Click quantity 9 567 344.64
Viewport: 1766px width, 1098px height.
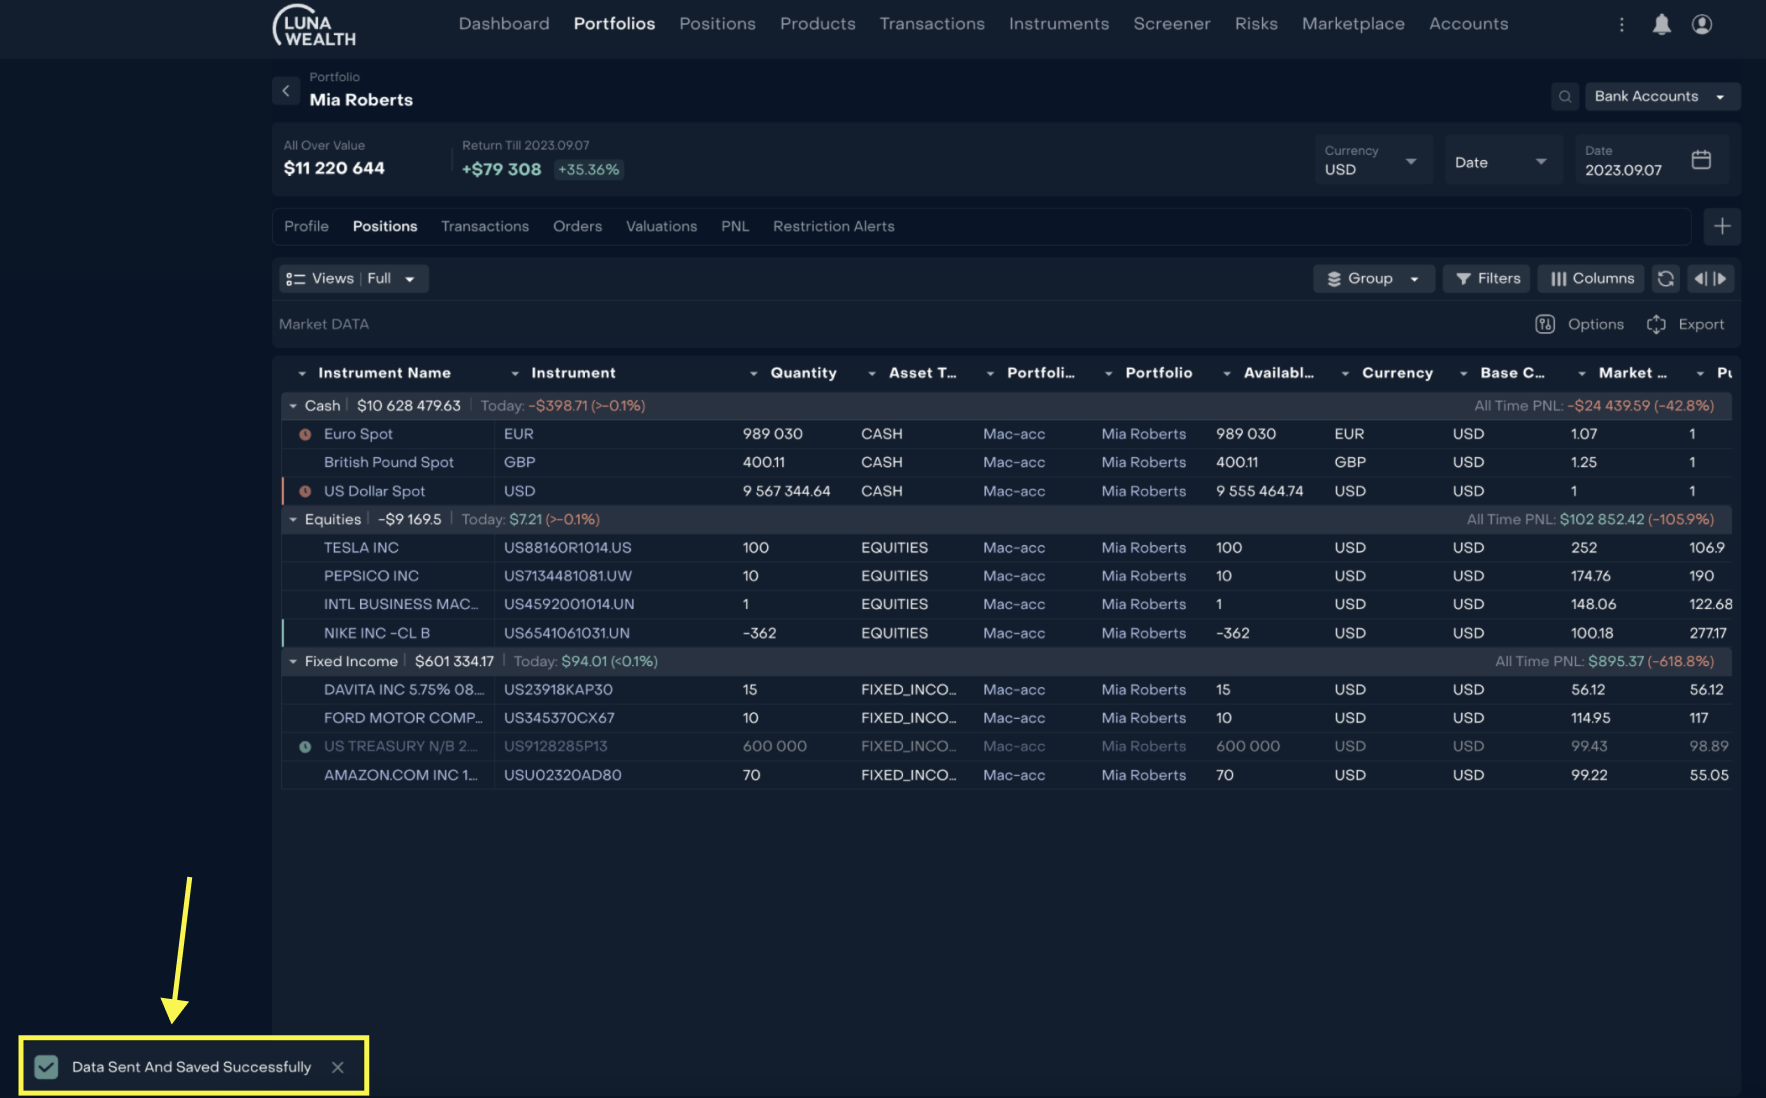coord(786,491)
